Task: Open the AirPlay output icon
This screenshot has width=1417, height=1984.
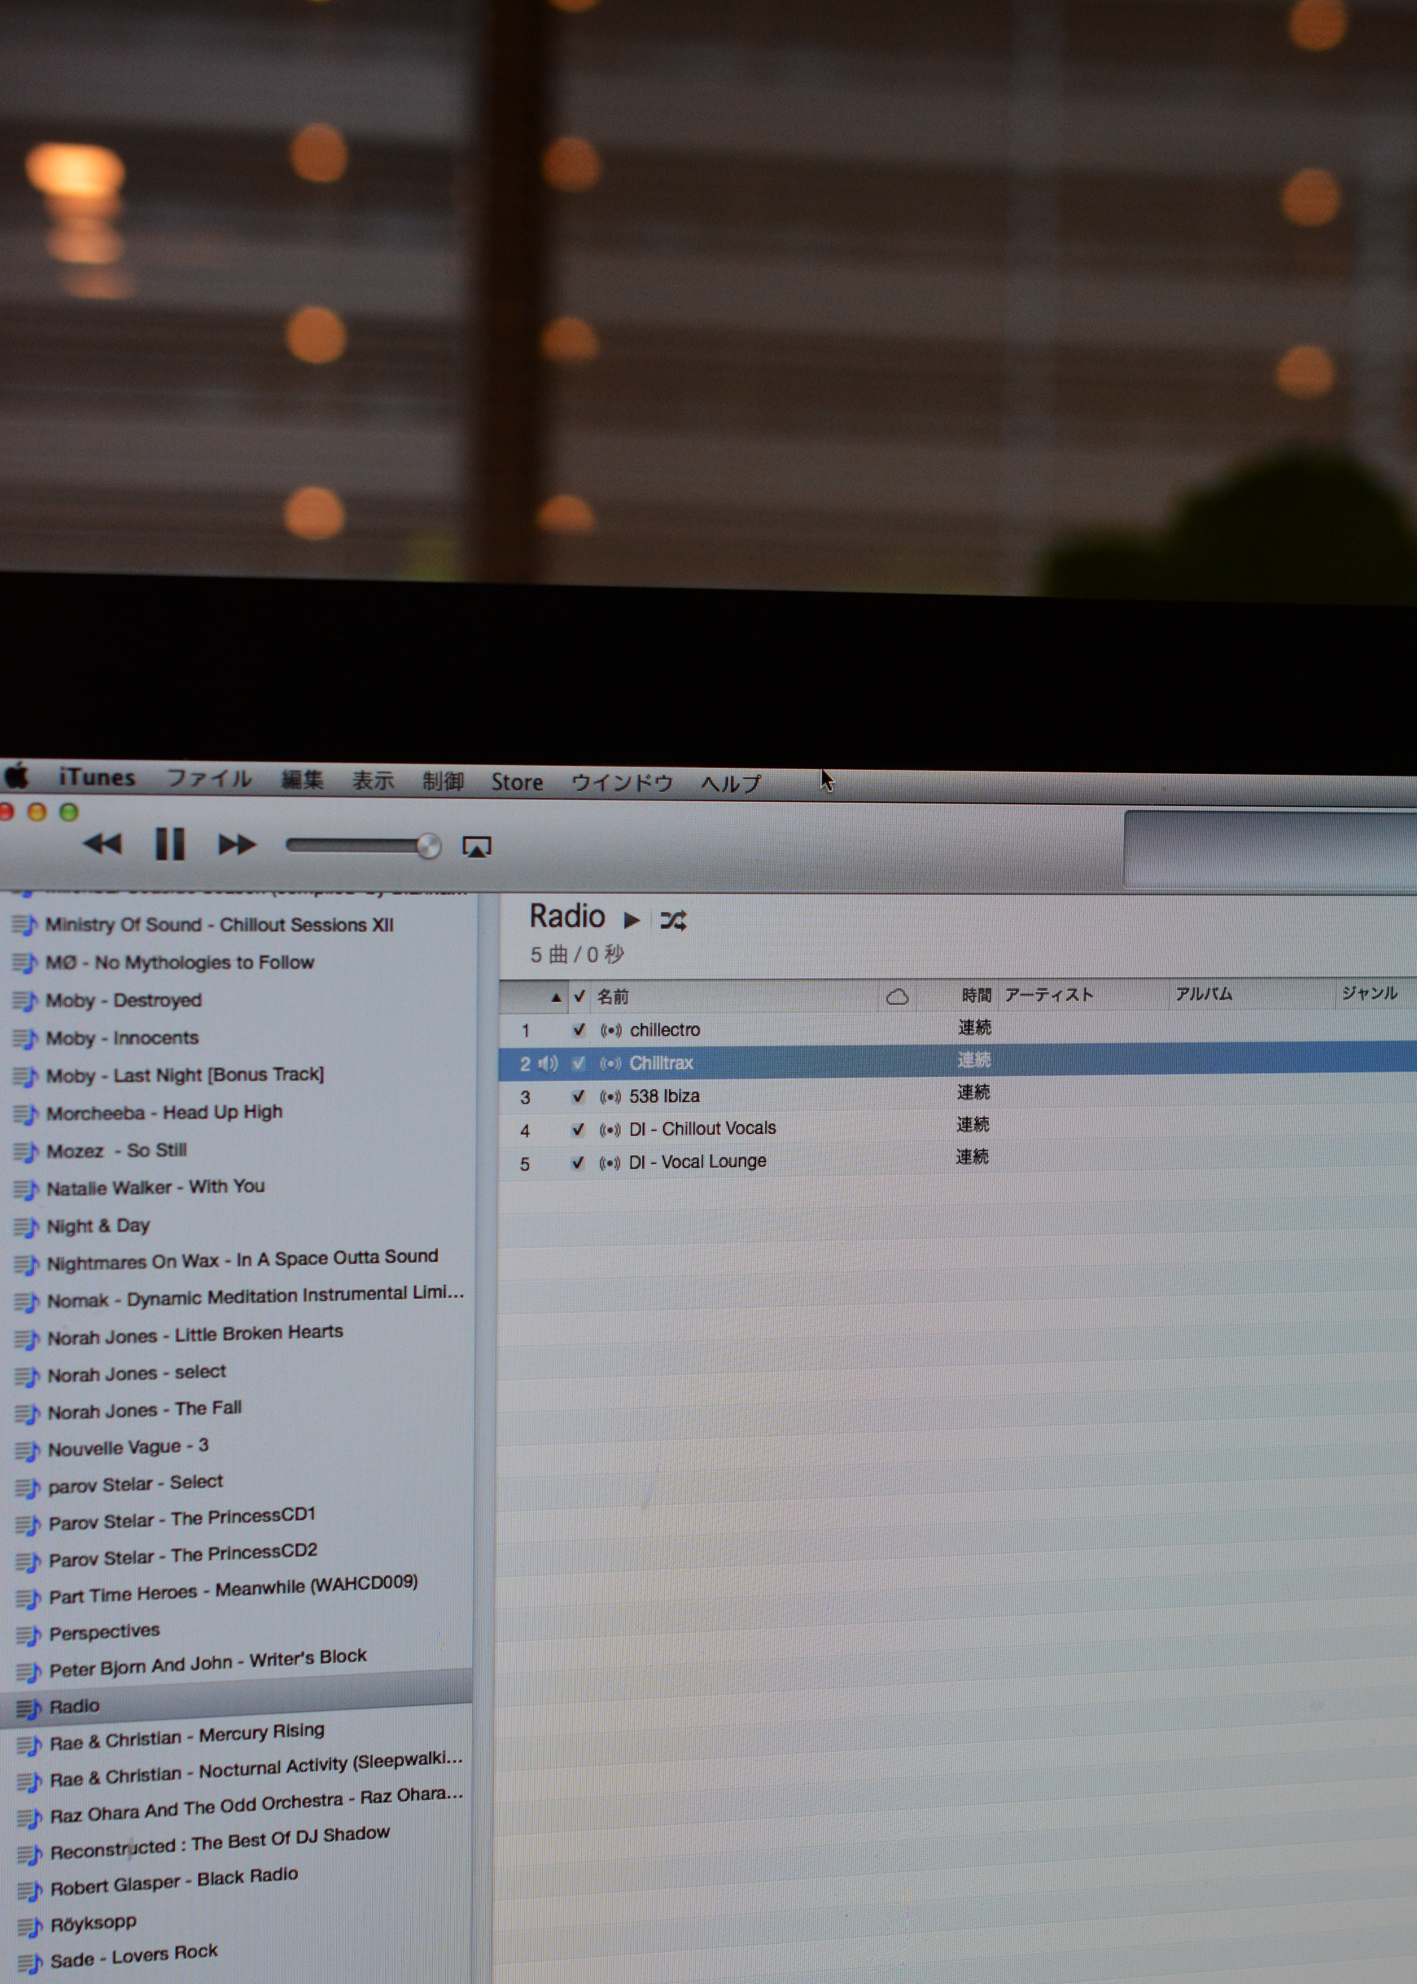Action: point(476,847)
